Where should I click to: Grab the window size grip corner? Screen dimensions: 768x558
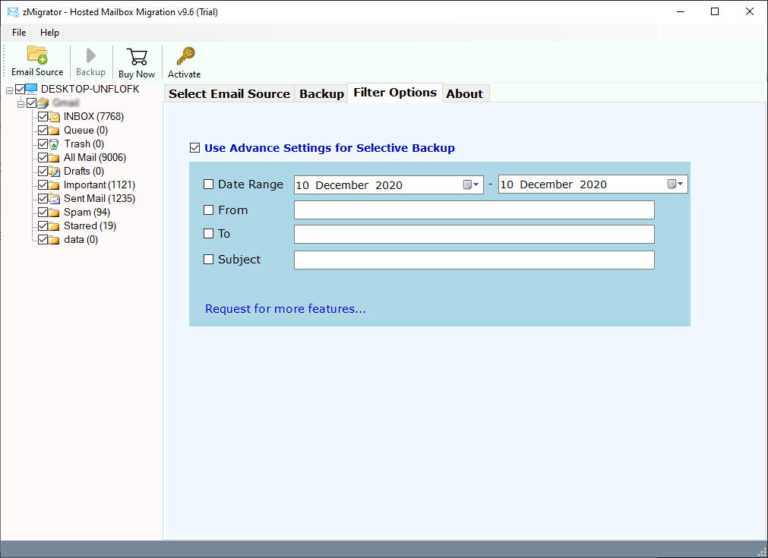pyautogui.click(x=762, y=552)
